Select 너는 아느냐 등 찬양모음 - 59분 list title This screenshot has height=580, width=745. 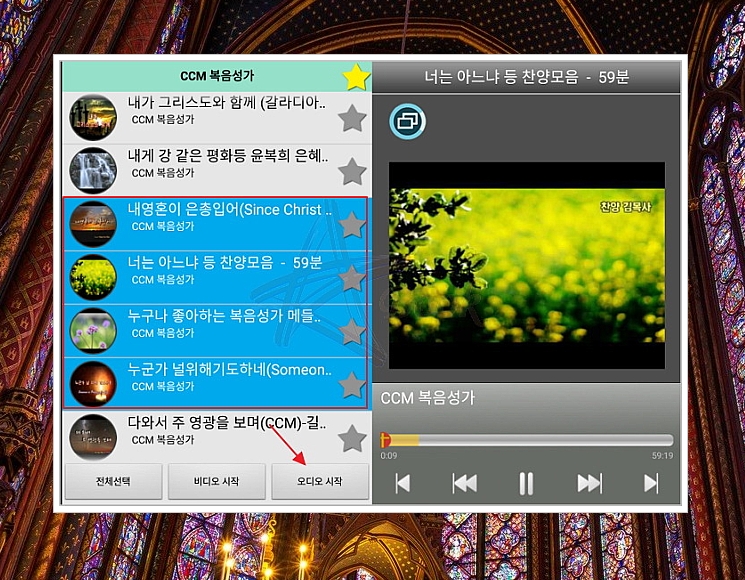click(x=225, y=263)
